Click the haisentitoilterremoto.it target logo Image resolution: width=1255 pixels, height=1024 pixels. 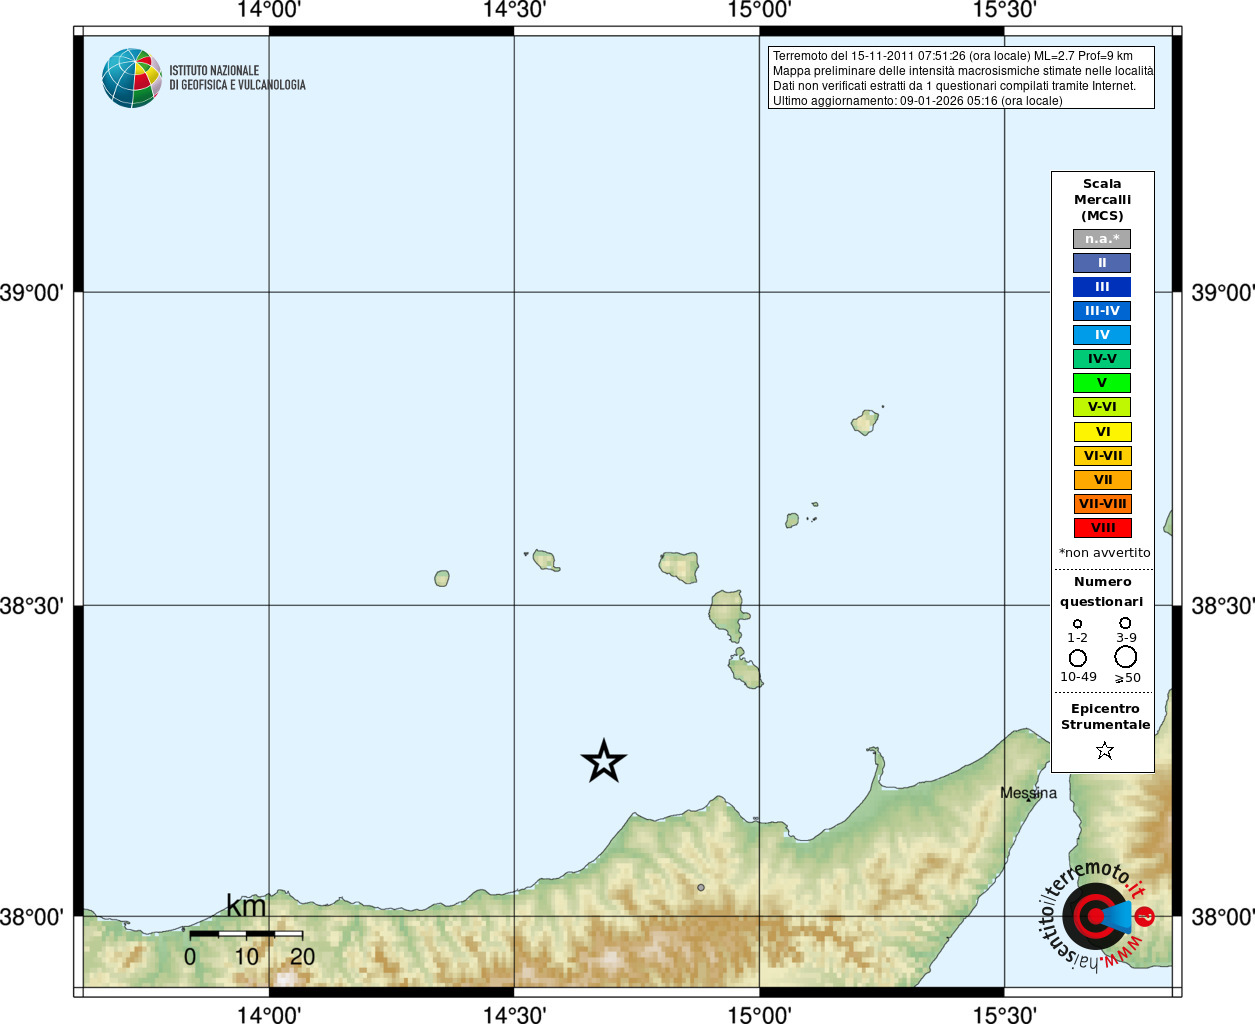pyautogui.click(x=1097, y=915)
